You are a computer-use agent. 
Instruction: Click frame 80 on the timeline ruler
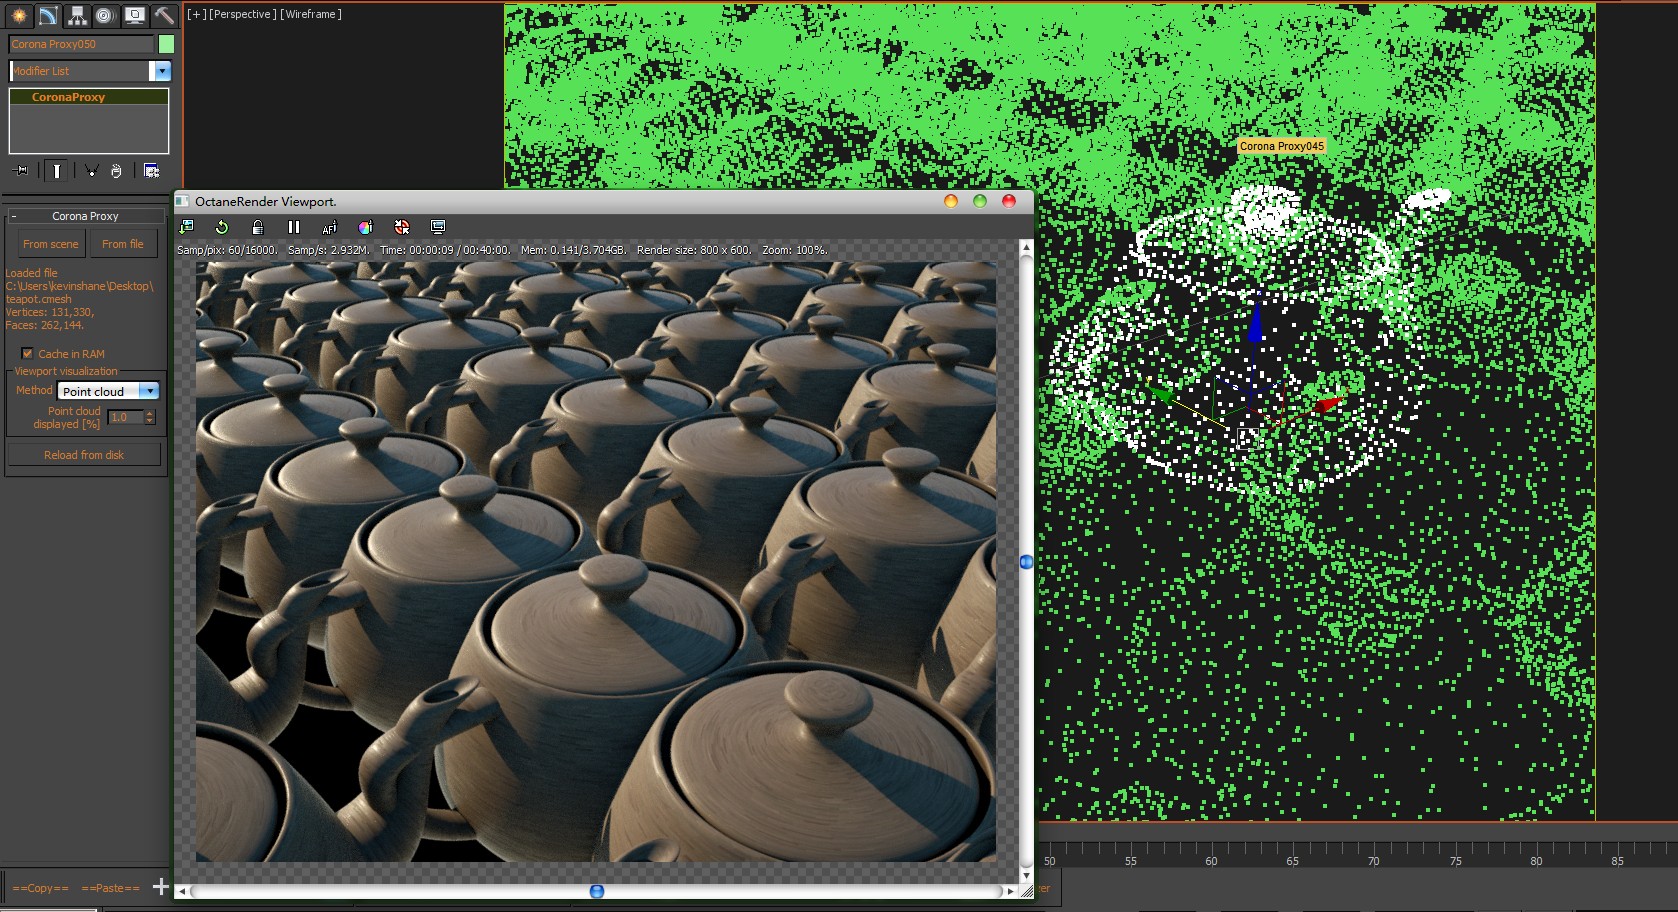pyautogui.click(x=1536, y=861)
